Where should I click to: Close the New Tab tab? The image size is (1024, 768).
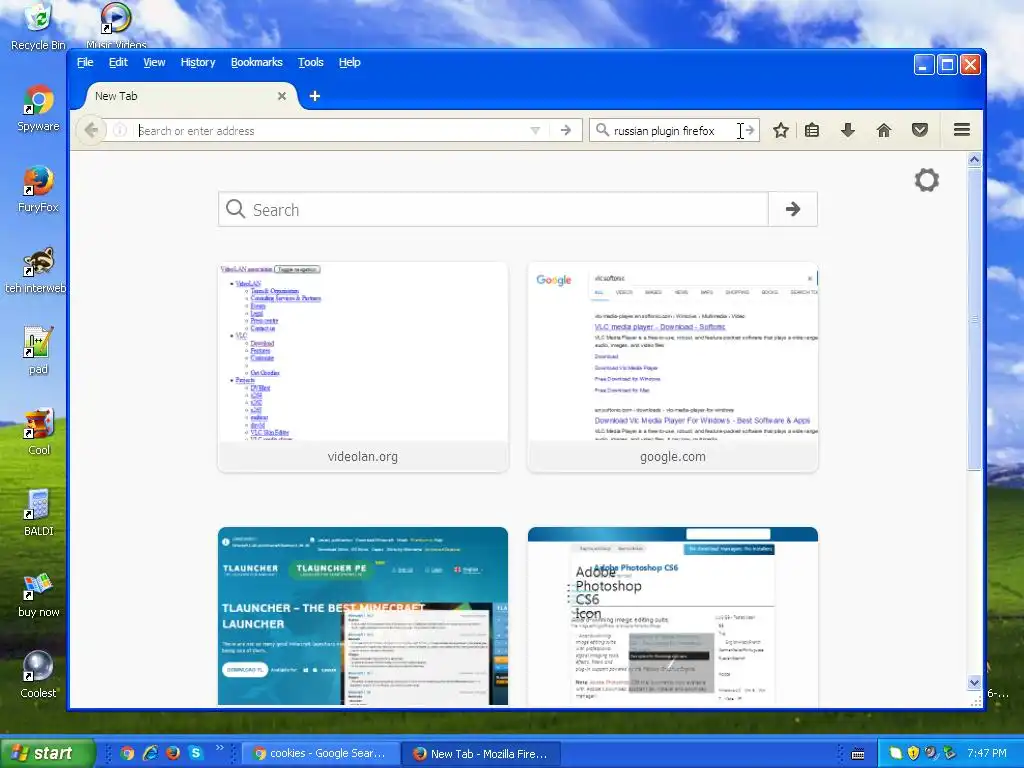pos(281,96)
